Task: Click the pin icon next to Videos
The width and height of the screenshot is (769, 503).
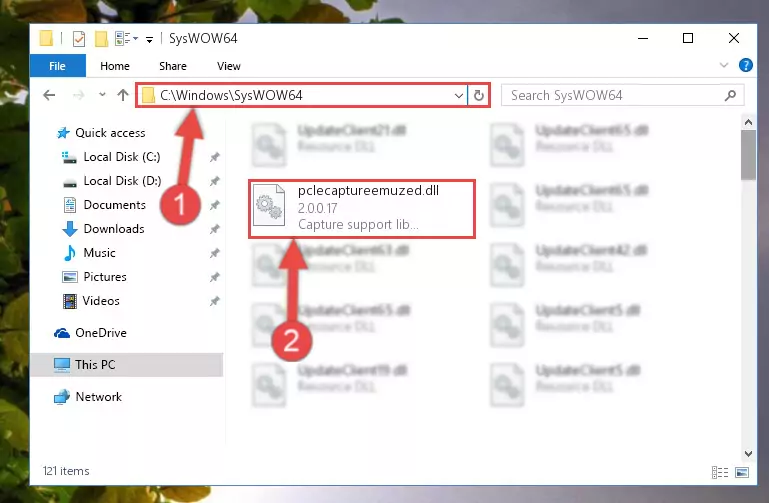Action: click(x=214, y=302)
